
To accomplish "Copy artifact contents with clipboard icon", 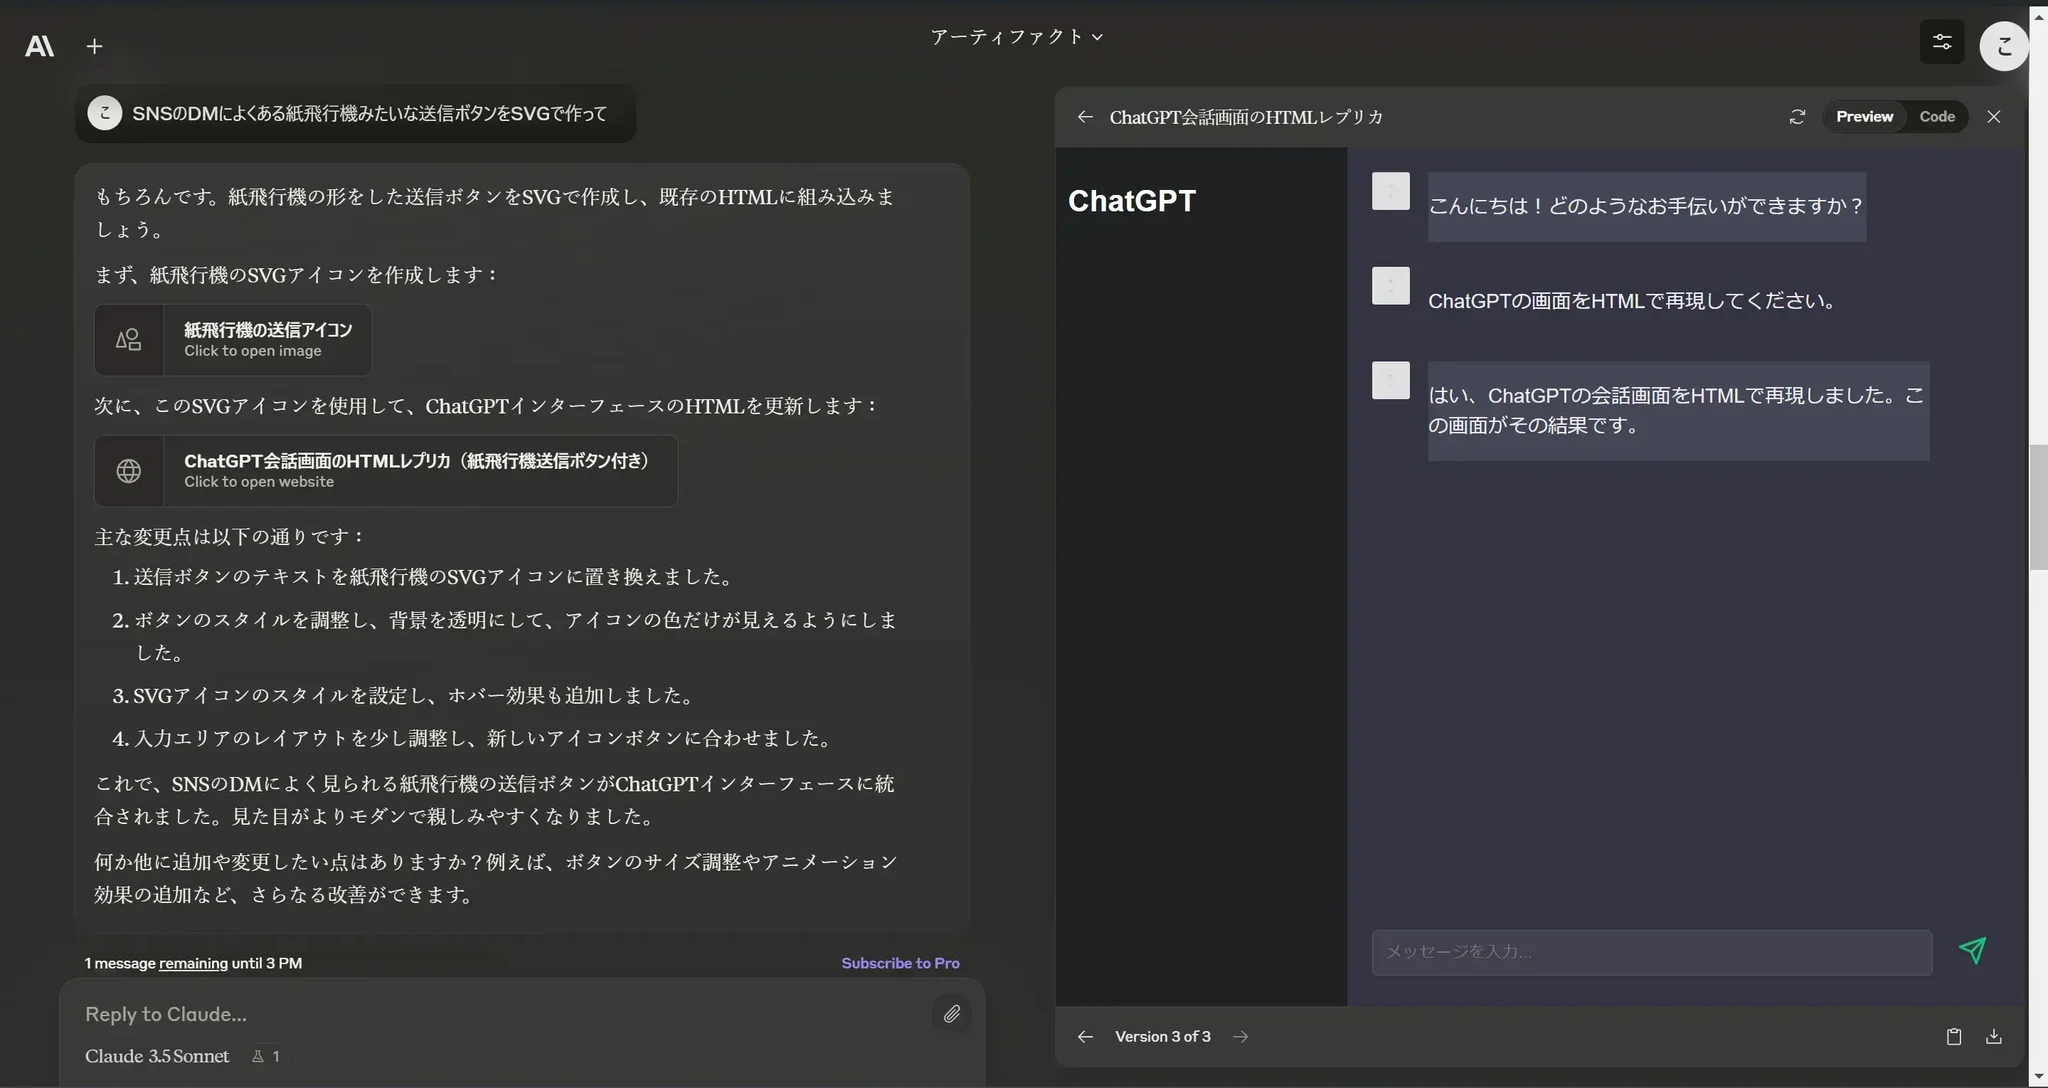I will (1953, 1036).
